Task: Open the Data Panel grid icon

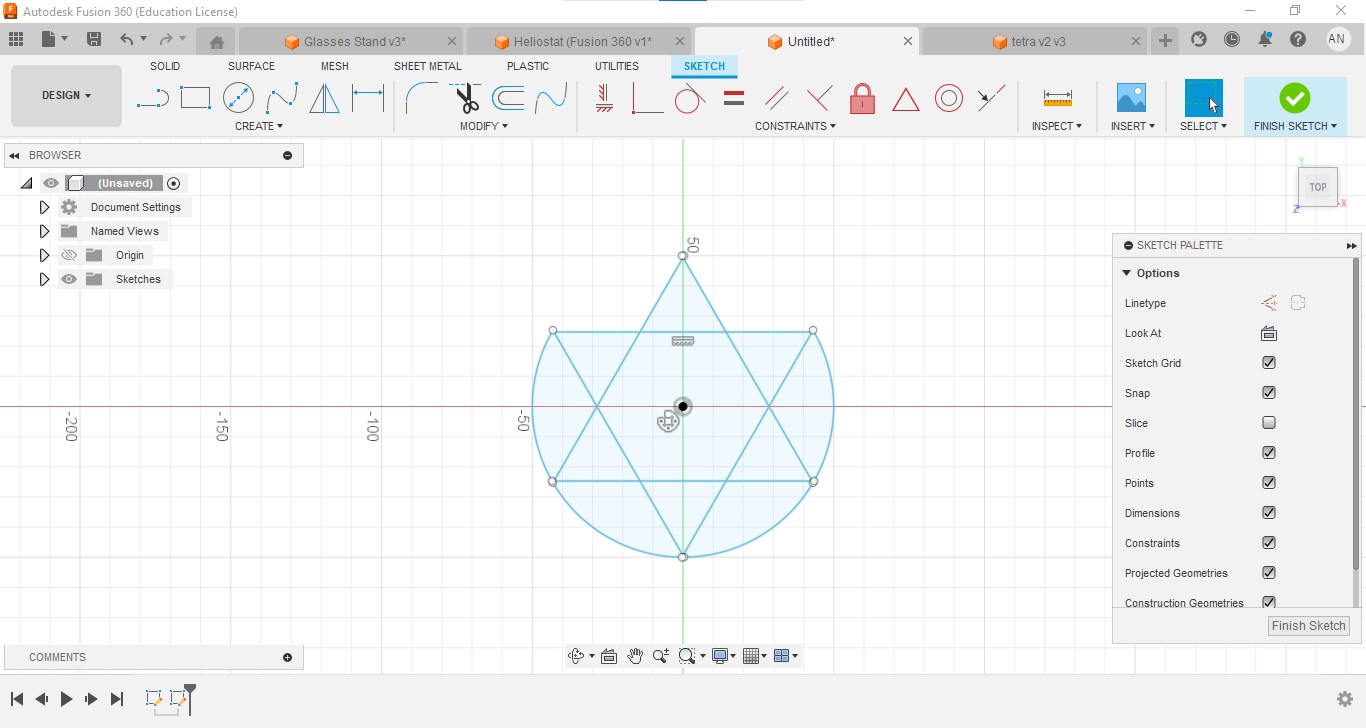Action: coord(15,39)
